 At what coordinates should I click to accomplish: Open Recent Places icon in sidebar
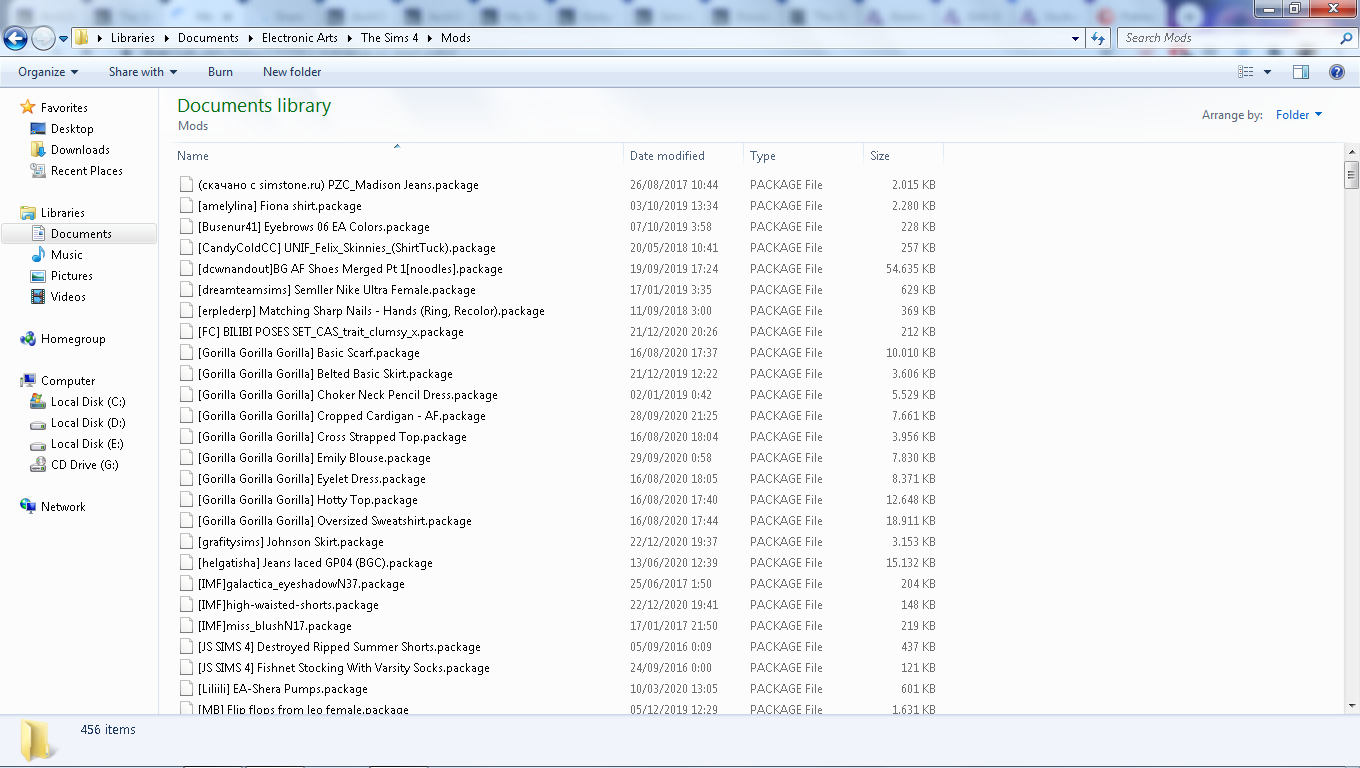(x=38, y=171)
